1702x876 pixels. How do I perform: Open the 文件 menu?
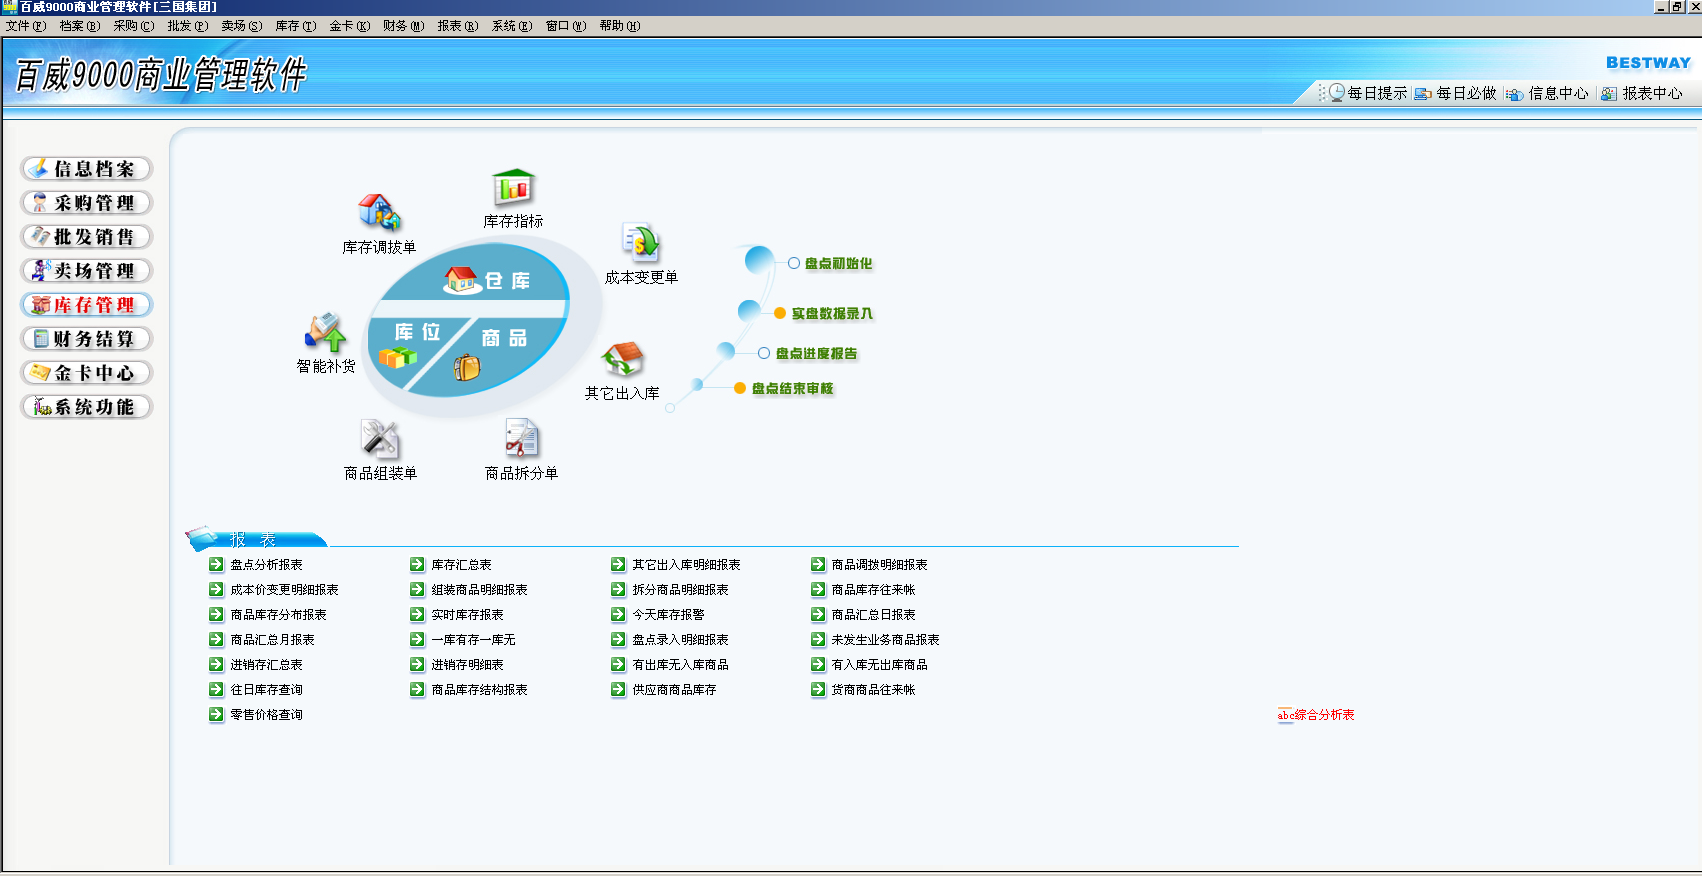point(26,26)
